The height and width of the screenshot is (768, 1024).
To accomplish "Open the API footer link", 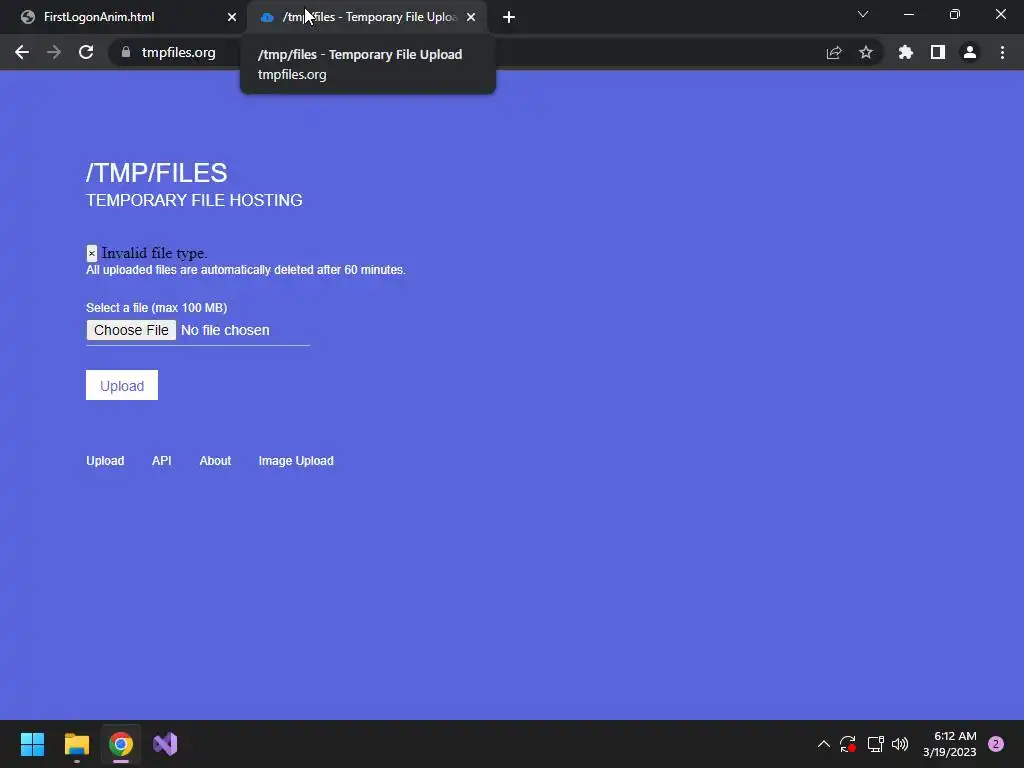I will pyautogui.click(x=162, y=460).
